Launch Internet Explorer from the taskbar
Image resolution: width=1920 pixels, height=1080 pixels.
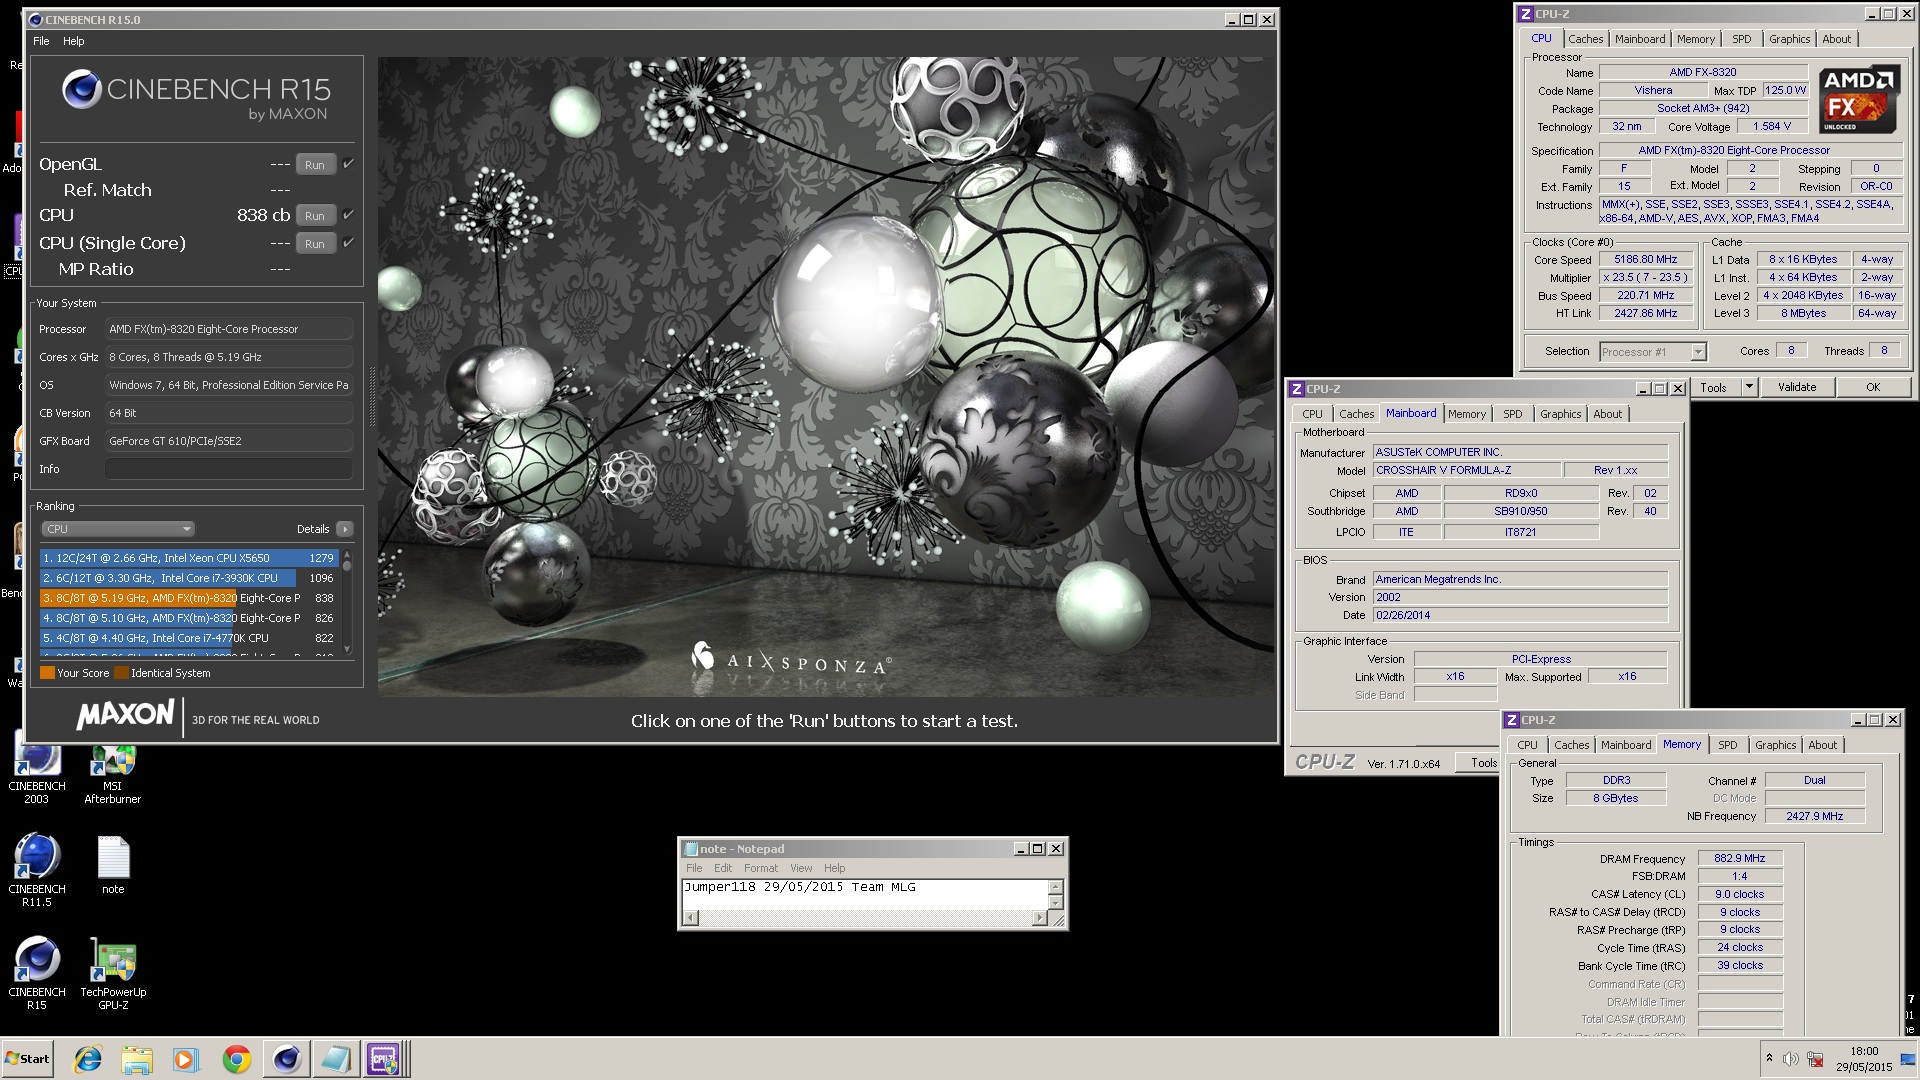(x=88, y=1059)
